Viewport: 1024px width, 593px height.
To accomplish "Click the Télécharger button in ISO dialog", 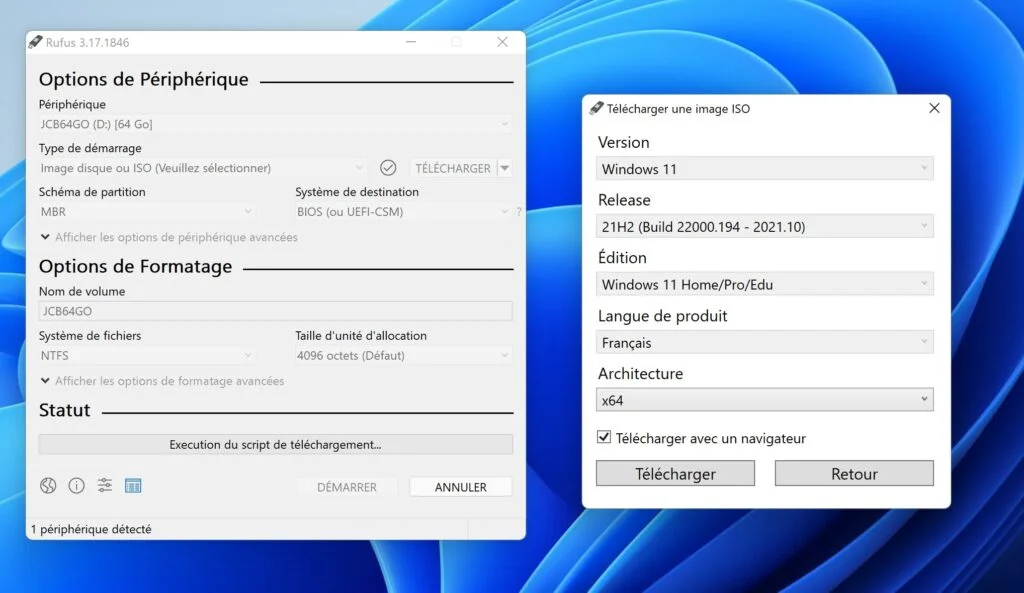I will 675,473.
